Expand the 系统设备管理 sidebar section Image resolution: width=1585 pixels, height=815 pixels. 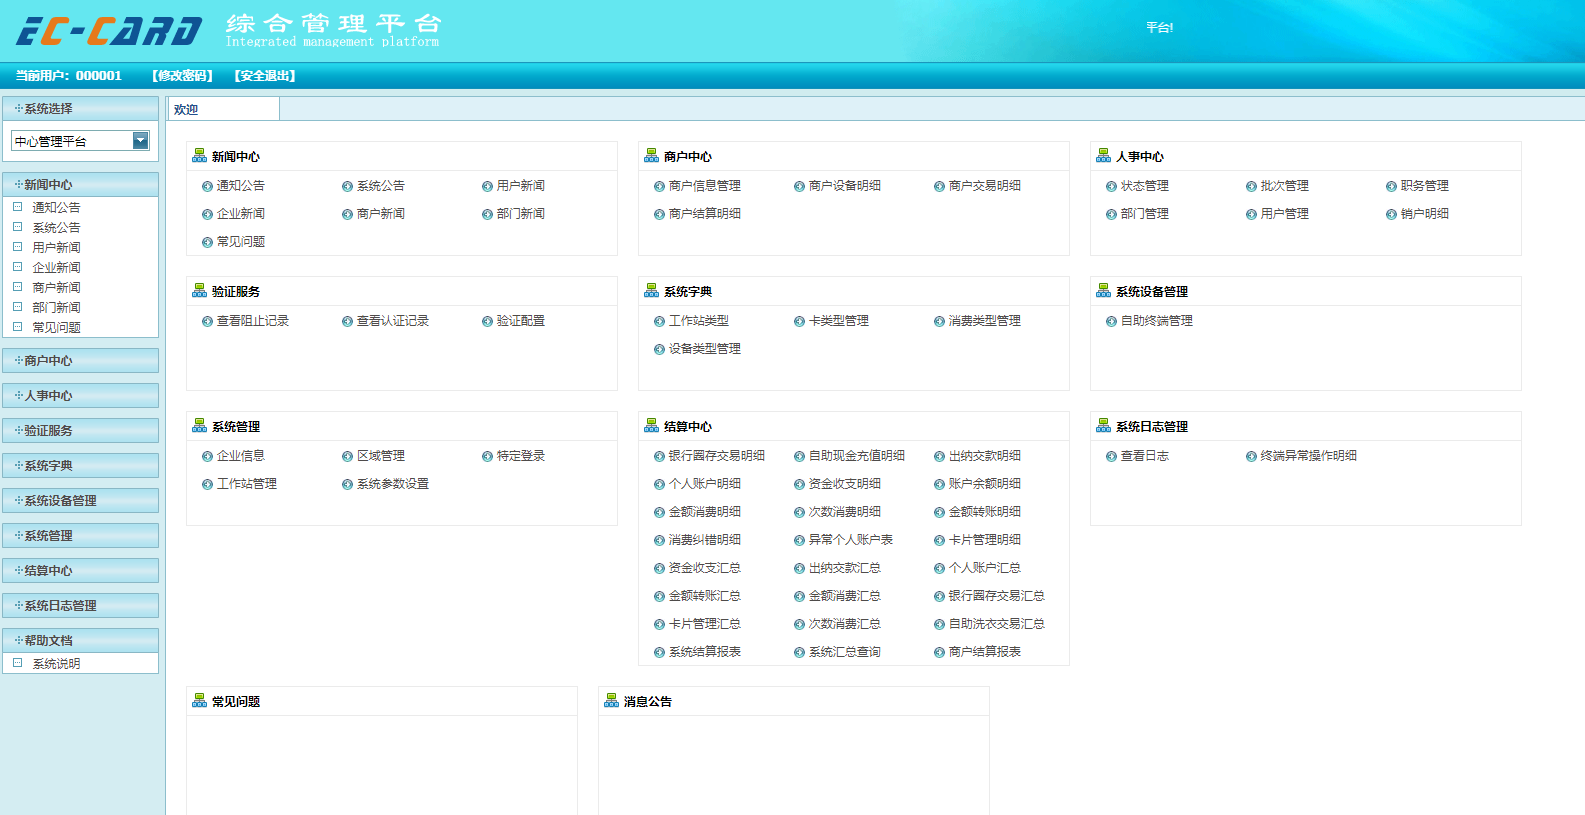click(x=80, y=500)
